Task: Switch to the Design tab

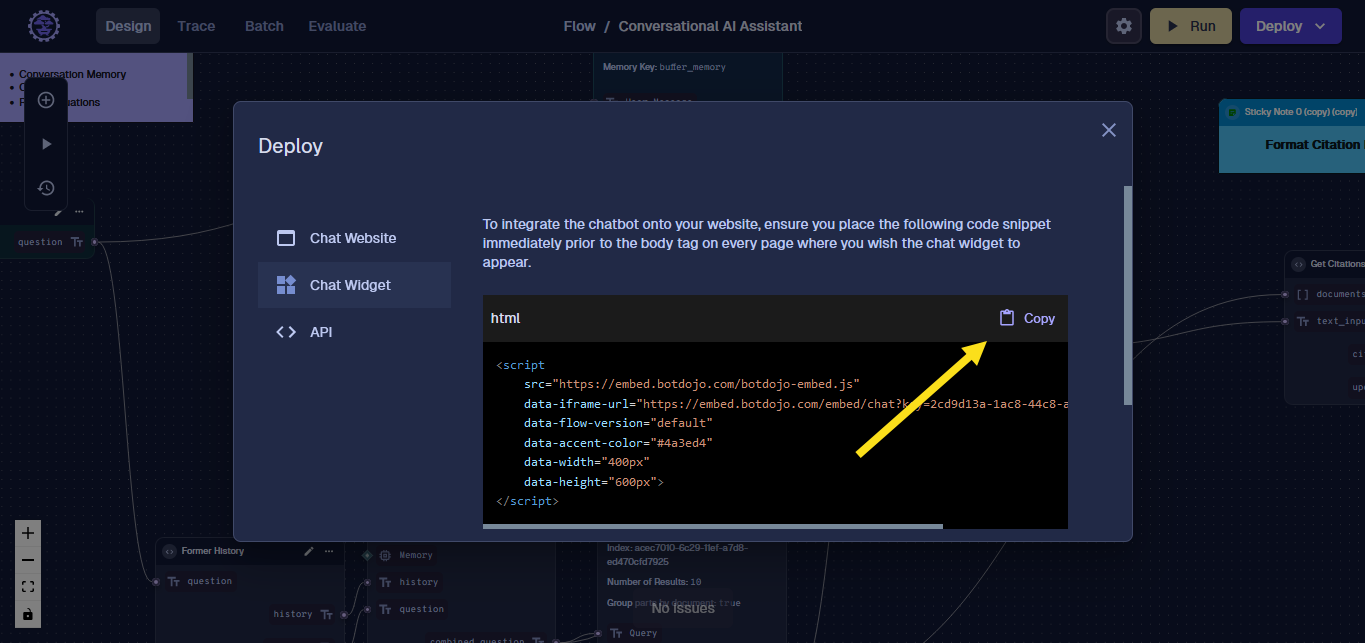Action: [128, 26]
